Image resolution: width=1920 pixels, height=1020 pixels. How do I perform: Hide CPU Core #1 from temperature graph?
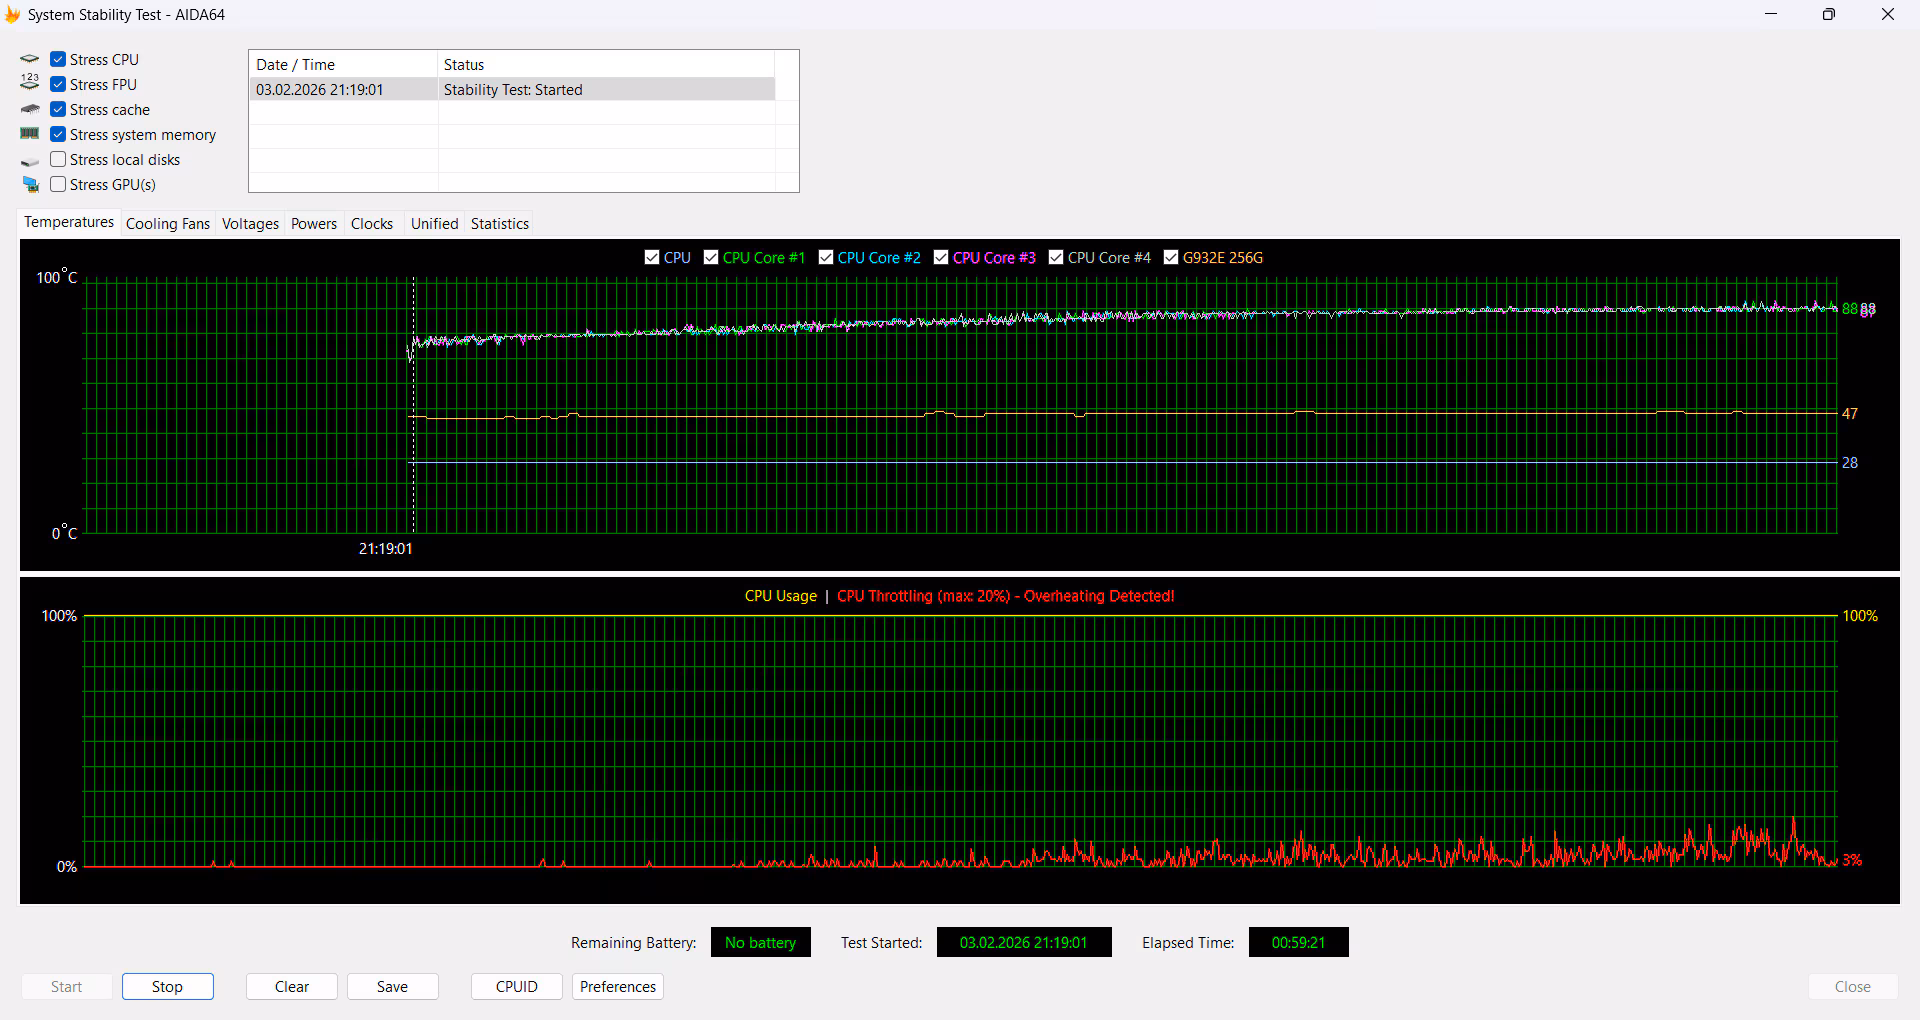point(711,258)
